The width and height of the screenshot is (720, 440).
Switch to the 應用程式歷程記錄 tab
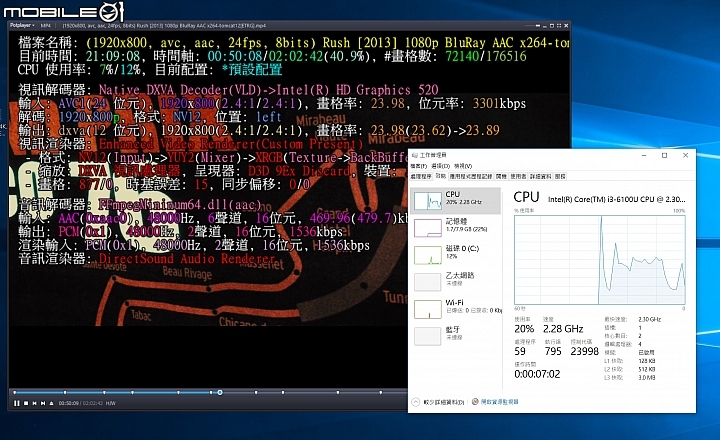pos(471,176)
